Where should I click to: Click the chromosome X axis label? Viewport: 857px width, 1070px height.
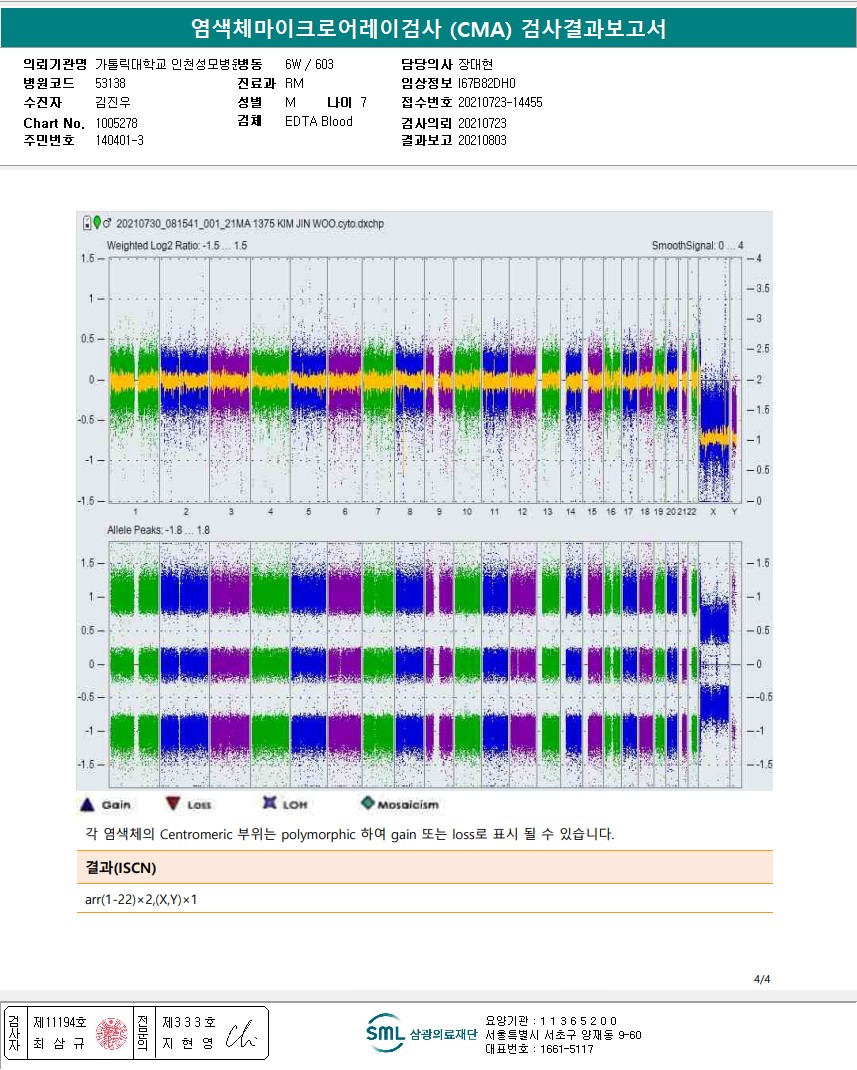713,511
